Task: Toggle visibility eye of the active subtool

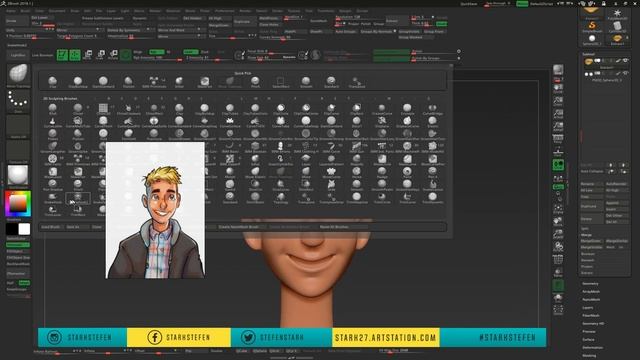Action: tap(625, 61)
